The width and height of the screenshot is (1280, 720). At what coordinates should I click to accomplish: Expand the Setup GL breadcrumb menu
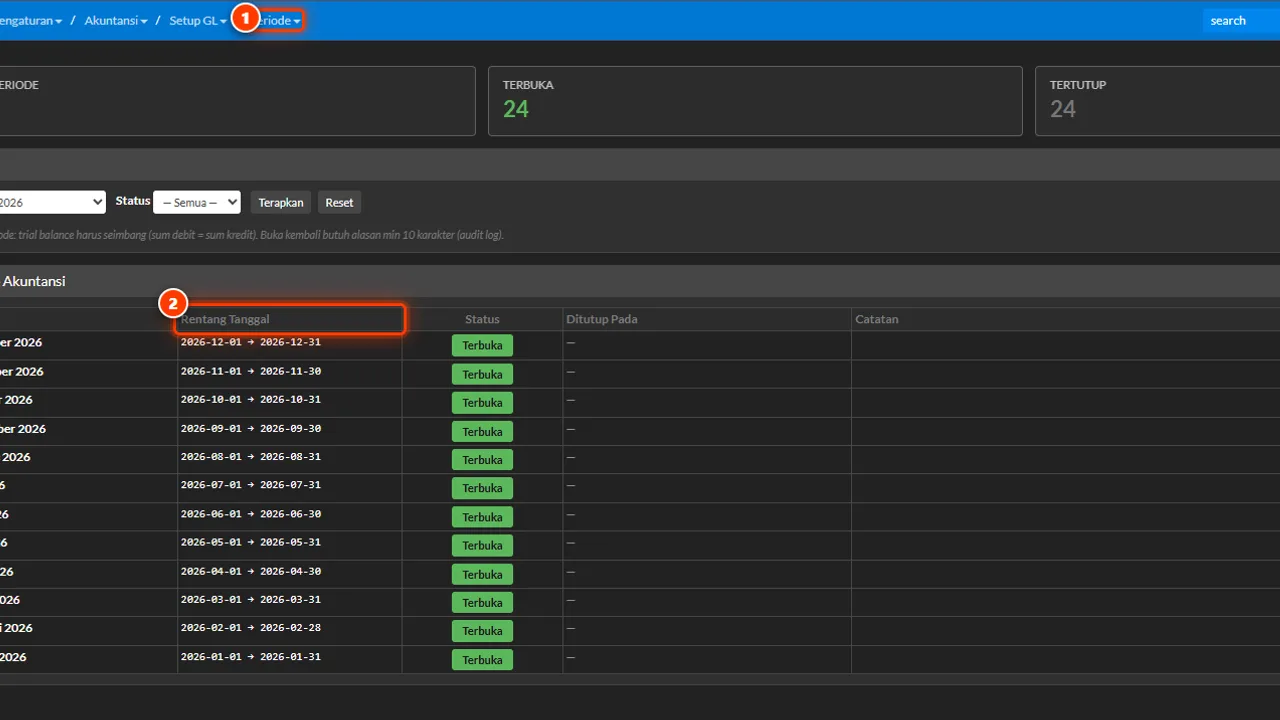tap(198, 20)
